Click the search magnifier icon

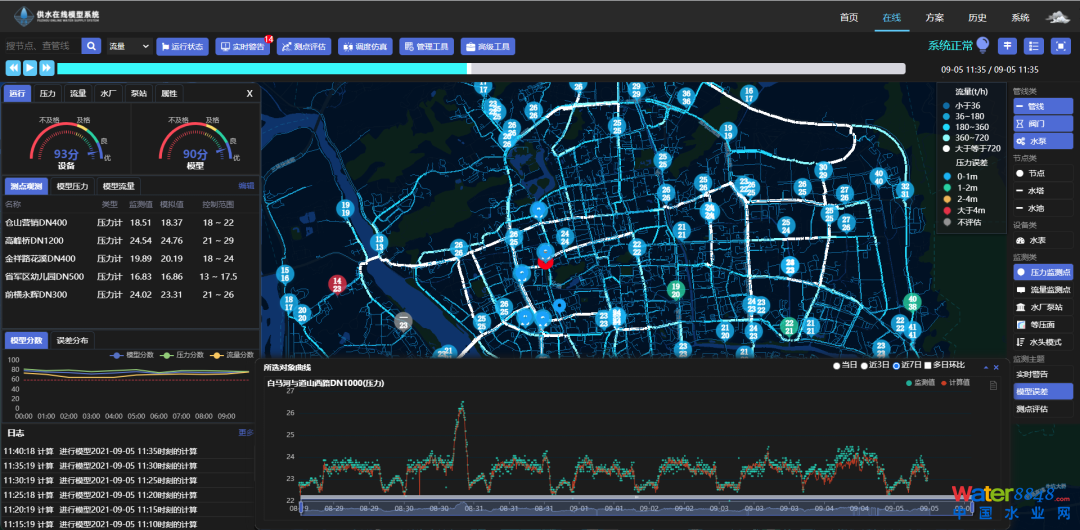pos(91,46)
